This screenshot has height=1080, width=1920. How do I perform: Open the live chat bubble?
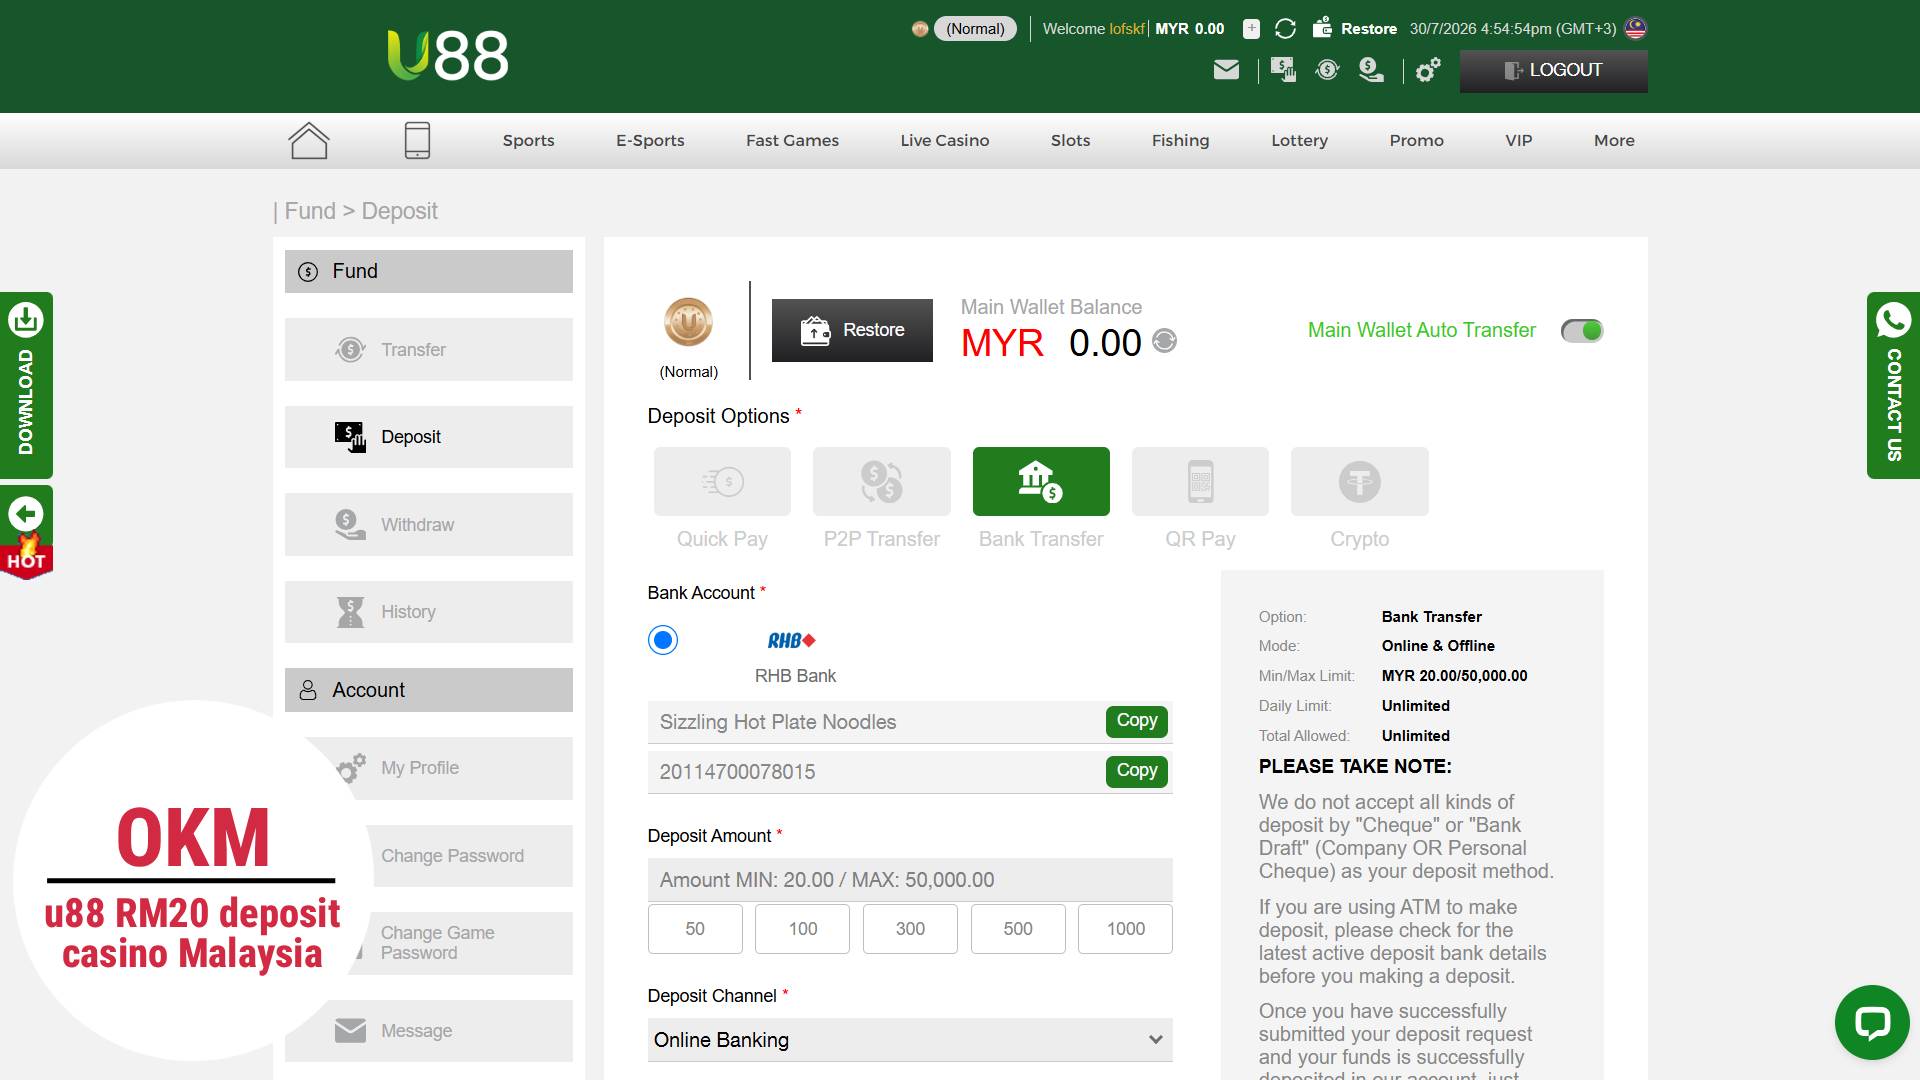tap(1872, 1022)
